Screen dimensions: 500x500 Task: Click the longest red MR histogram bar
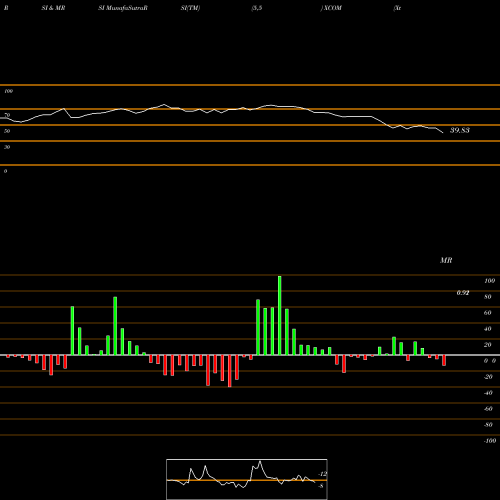pos(229,371)
